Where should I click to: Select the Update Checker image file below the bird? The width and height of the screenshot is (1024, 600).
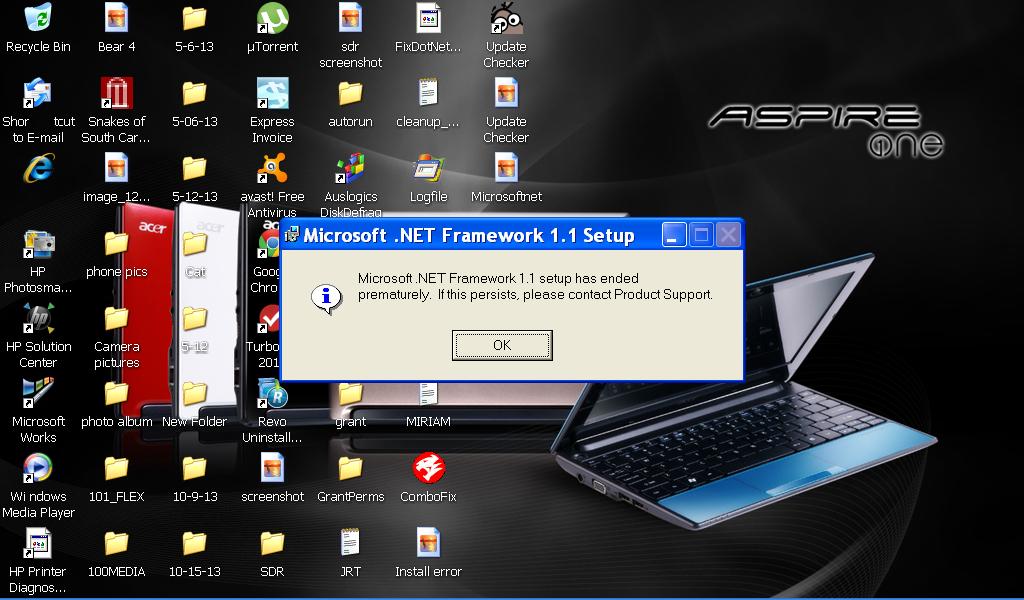point(506,93)
